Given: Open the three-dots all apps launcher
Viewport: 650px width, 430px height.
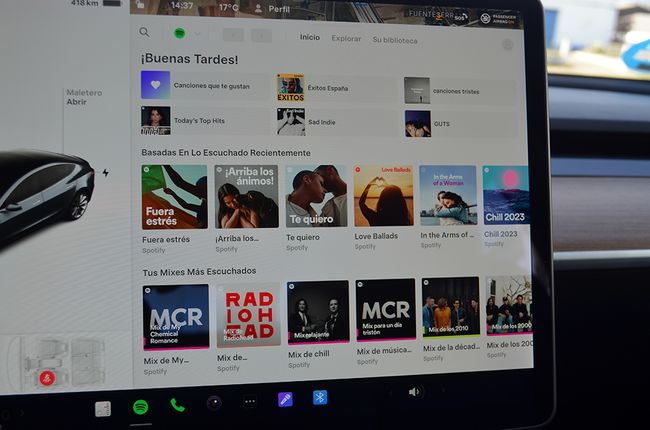Looking at the screenshot, I should point(250,401).
